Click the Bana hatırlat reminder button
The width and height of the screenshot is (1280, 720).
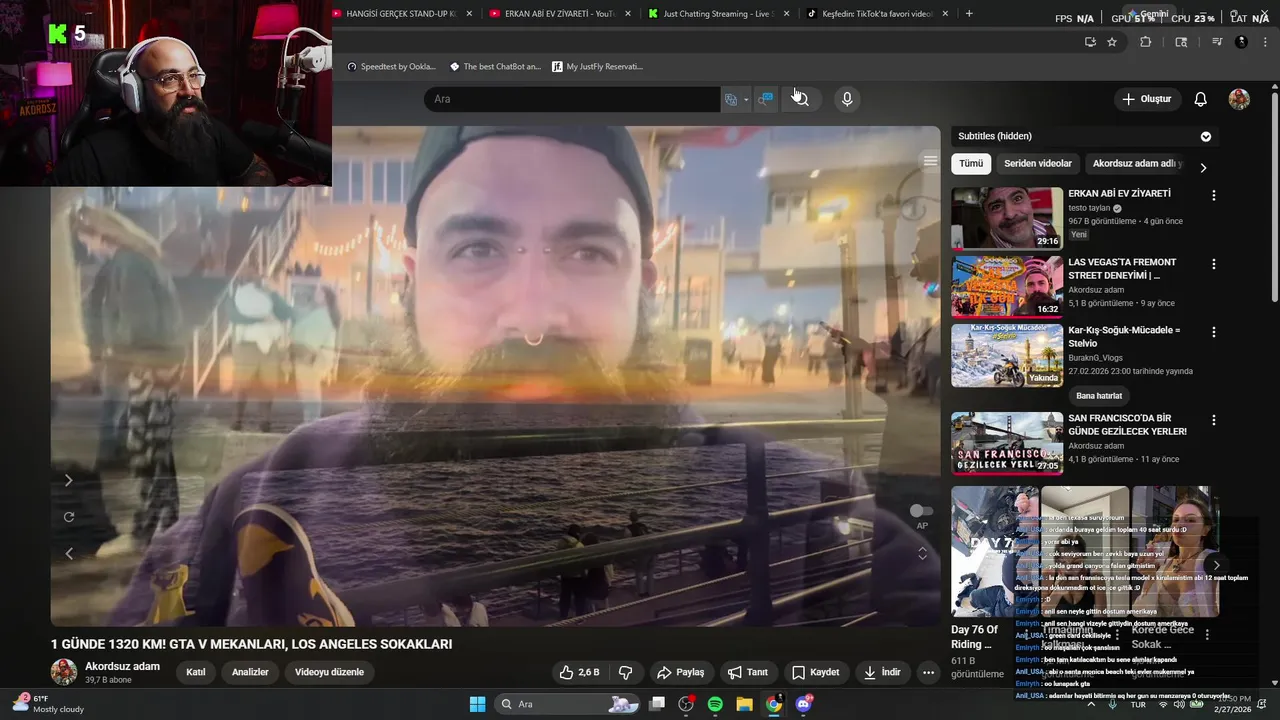pyautogui.click(x=1099, y=396)
